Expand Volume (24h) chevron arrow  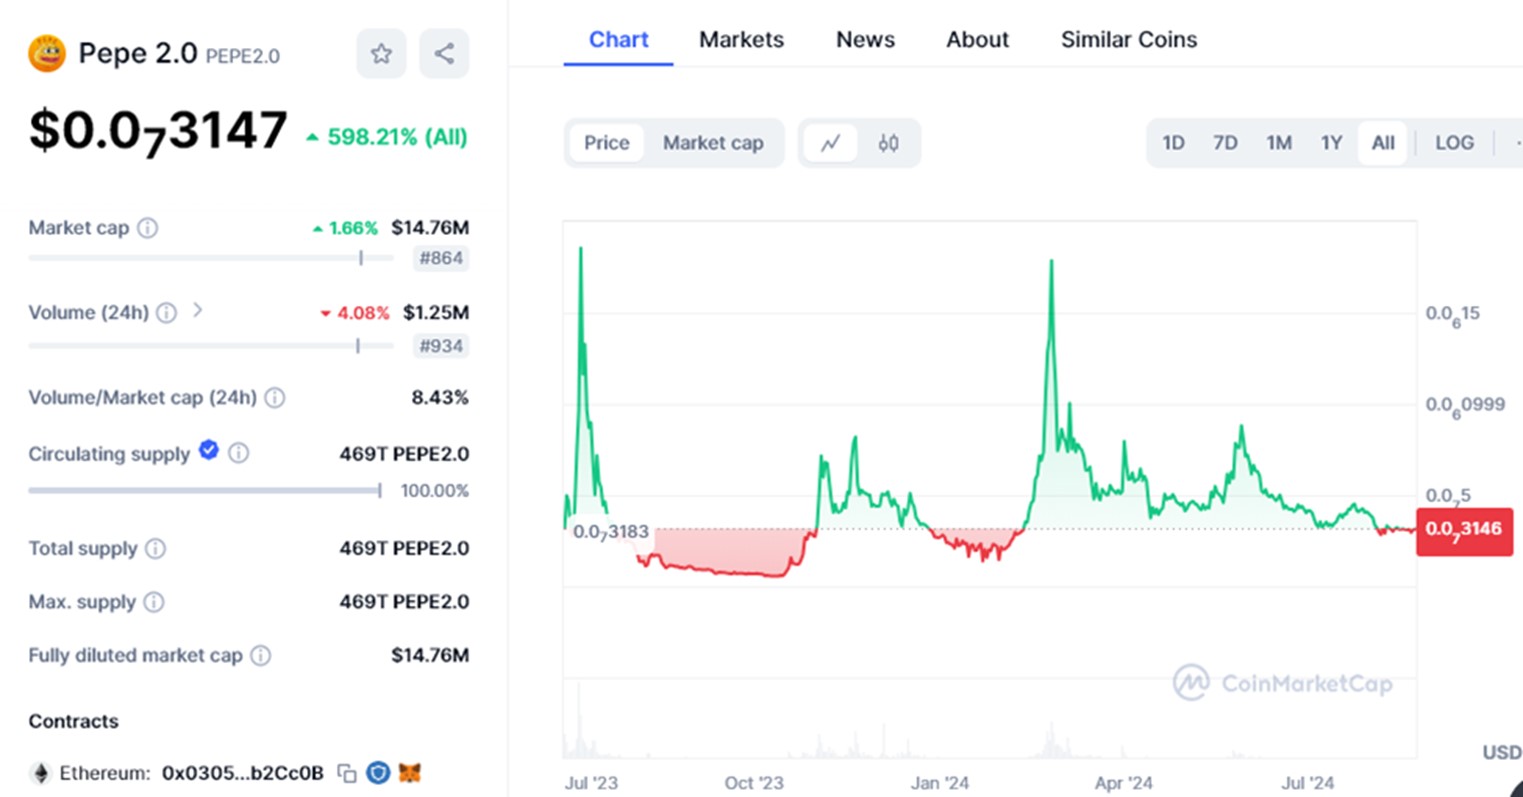coord(198,311)
